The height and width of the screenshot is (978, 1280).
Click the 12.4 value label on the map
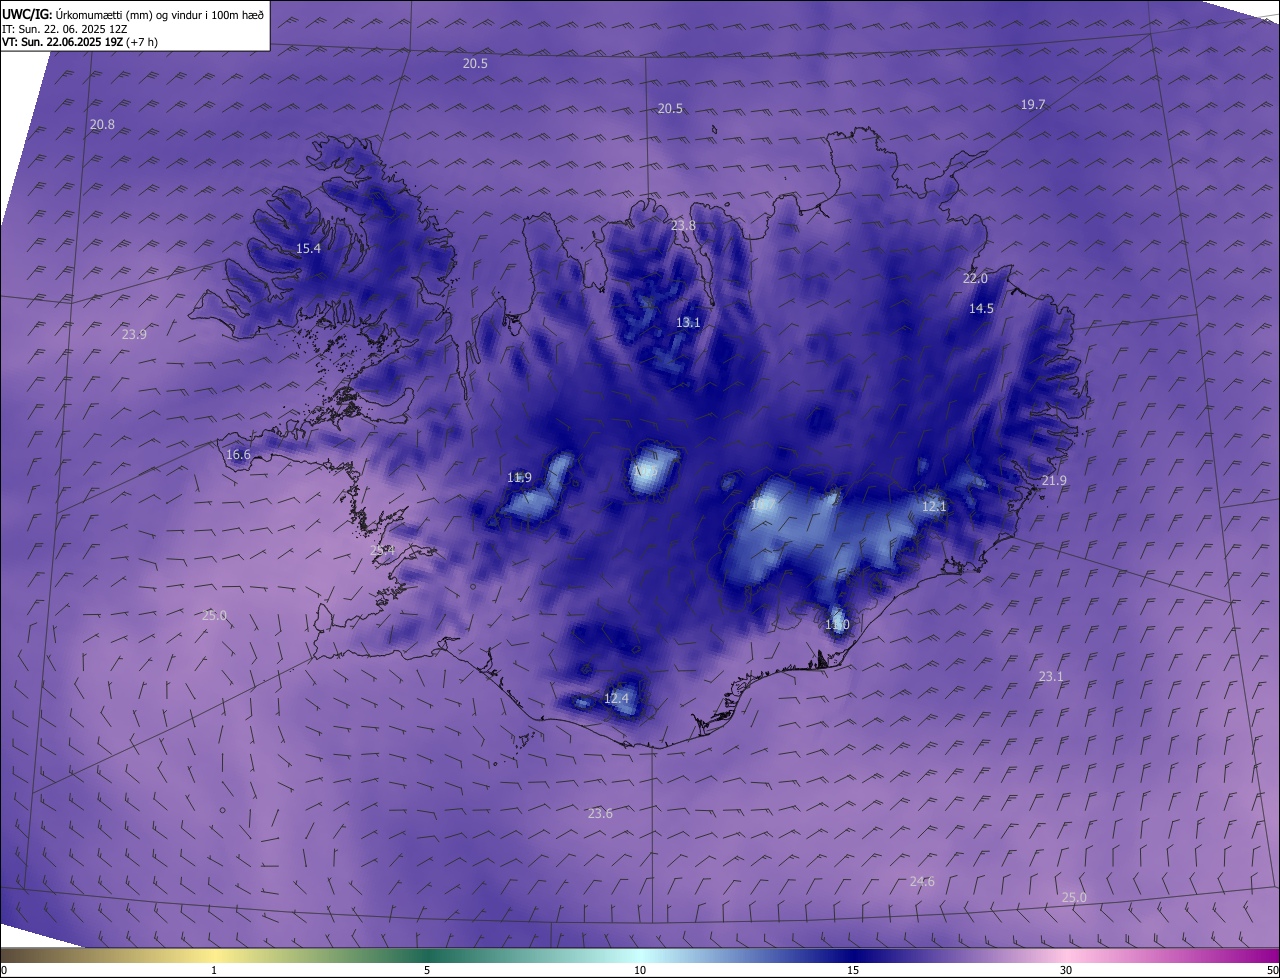[617, 698]
